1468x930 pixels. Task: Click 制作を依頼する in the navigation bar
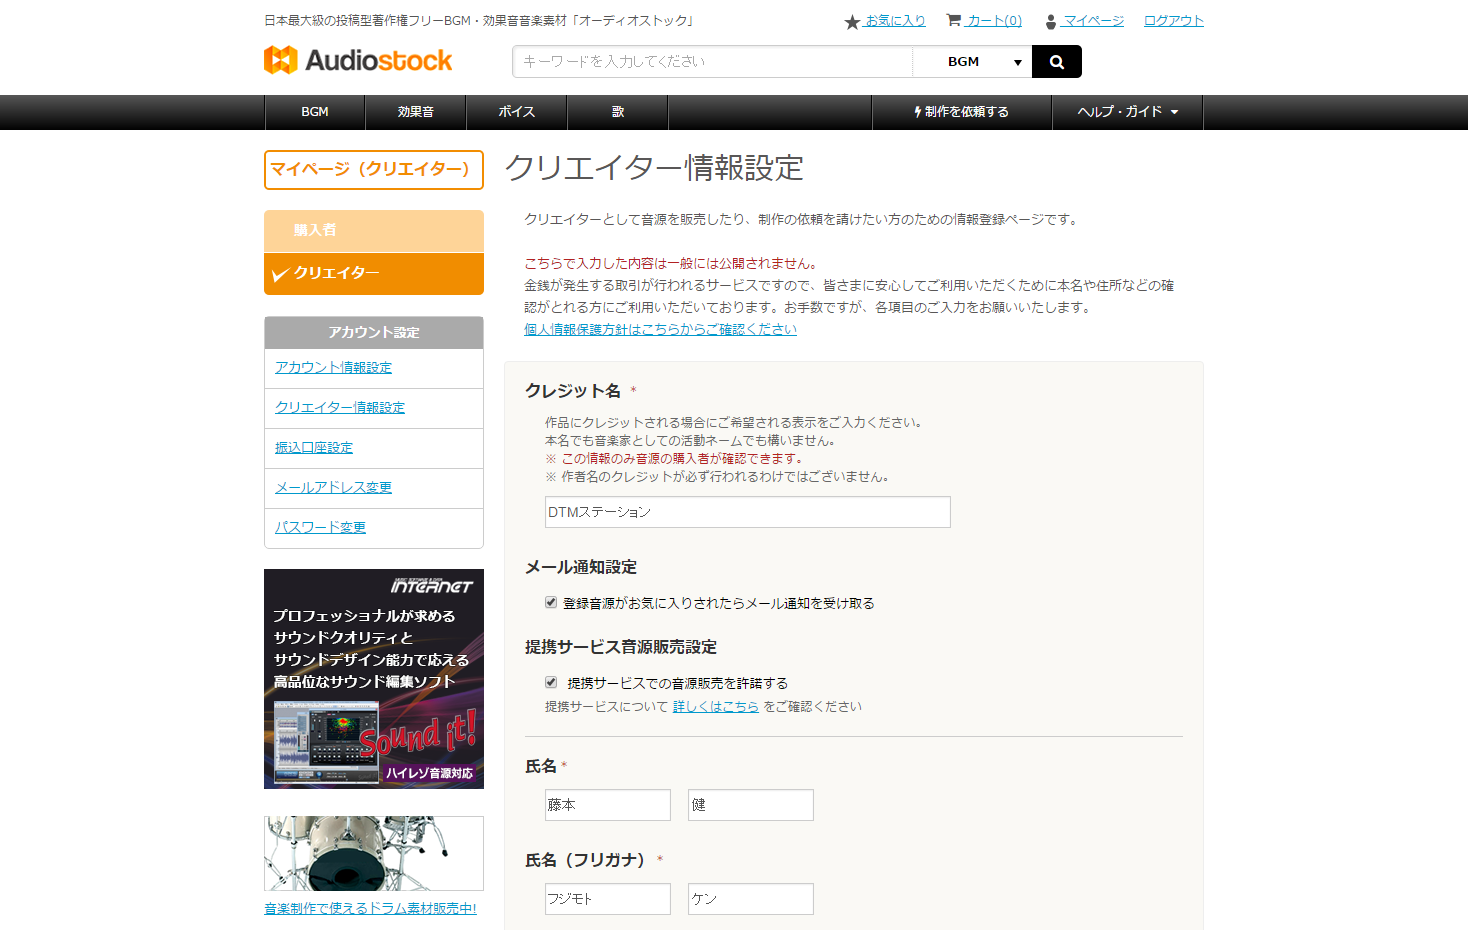tap(962, 112)
